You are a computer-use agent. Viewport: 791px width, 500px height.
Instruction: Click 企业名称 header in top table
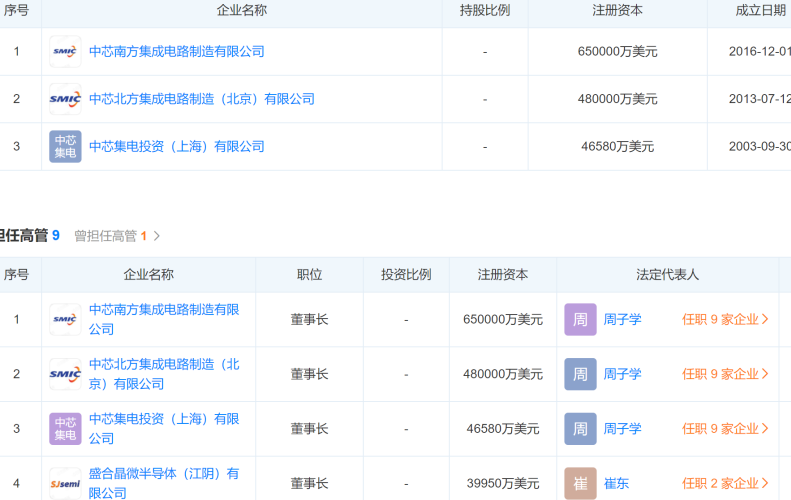click(242, 11)
